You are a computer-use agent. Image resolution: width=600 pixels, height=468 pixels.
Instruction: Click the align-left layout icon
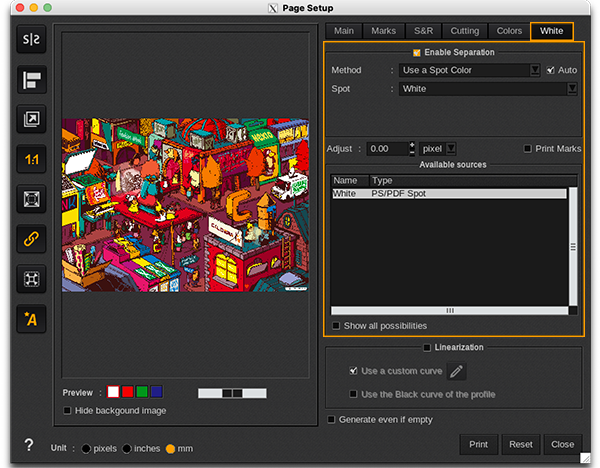pyautogui.click(x=31, y=80)
